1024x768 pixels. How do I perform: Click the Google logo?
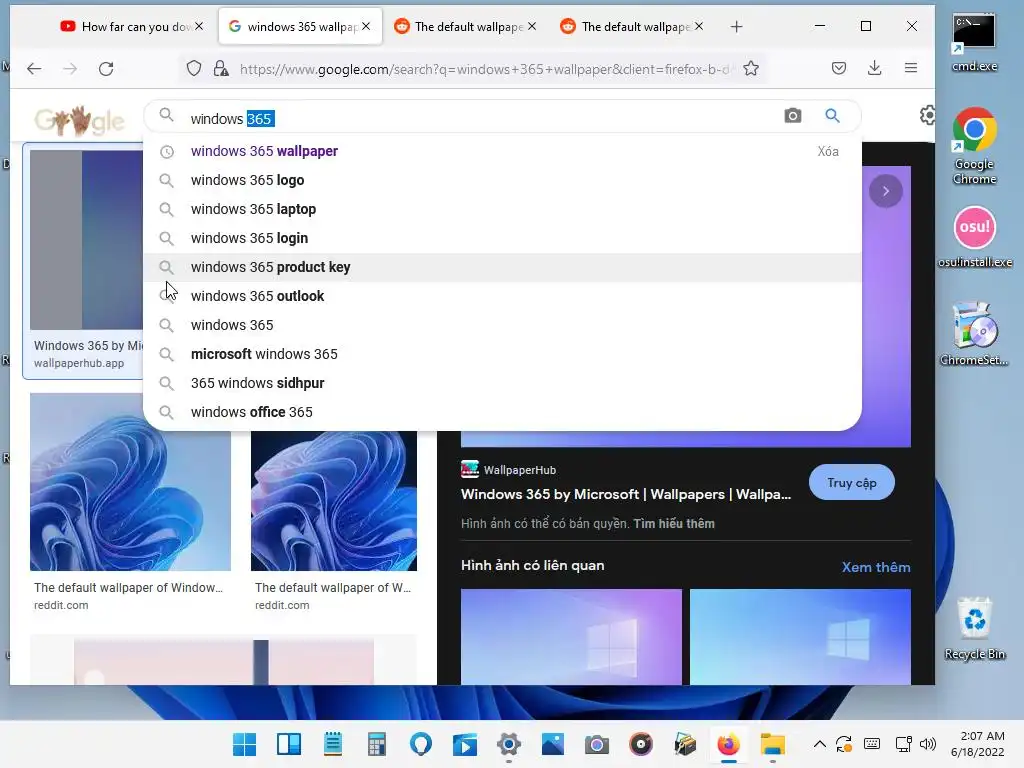tap(79, 120)
